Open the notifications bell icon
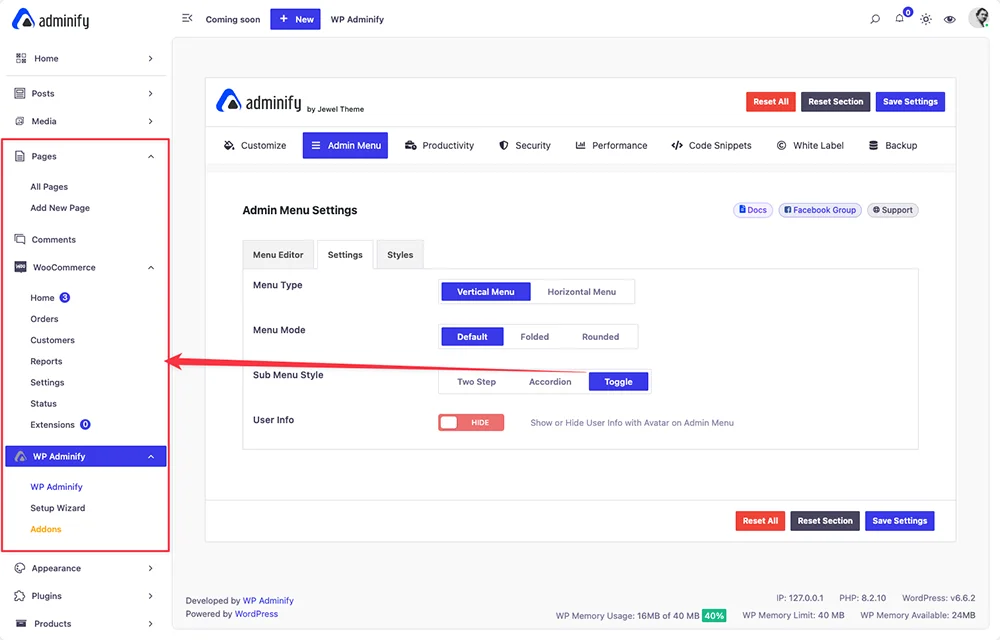 point(899,18)
